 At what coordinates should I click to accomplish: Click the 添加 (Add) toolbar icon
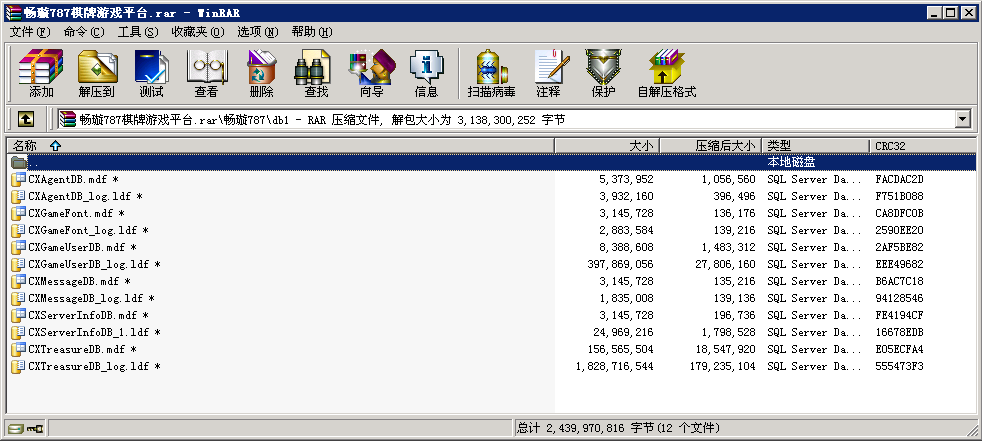click(x=41, y=73)
